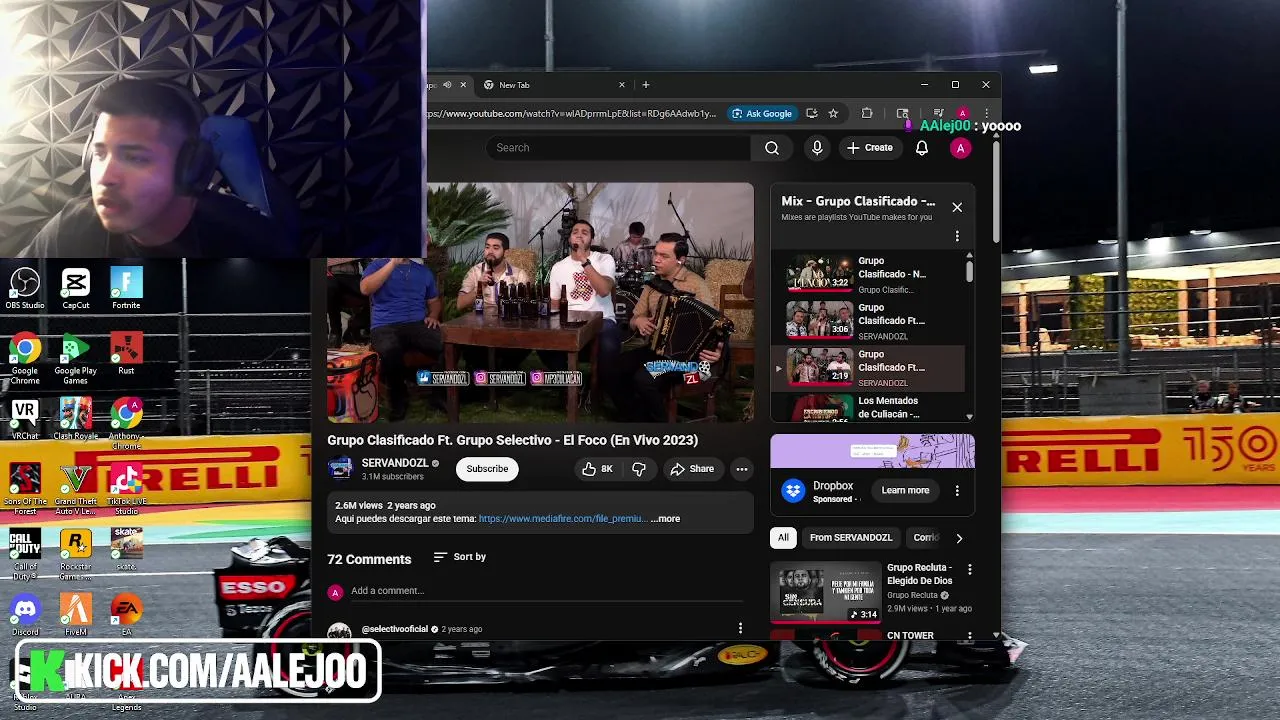Open more actions menu beside Share

[742, 469]
